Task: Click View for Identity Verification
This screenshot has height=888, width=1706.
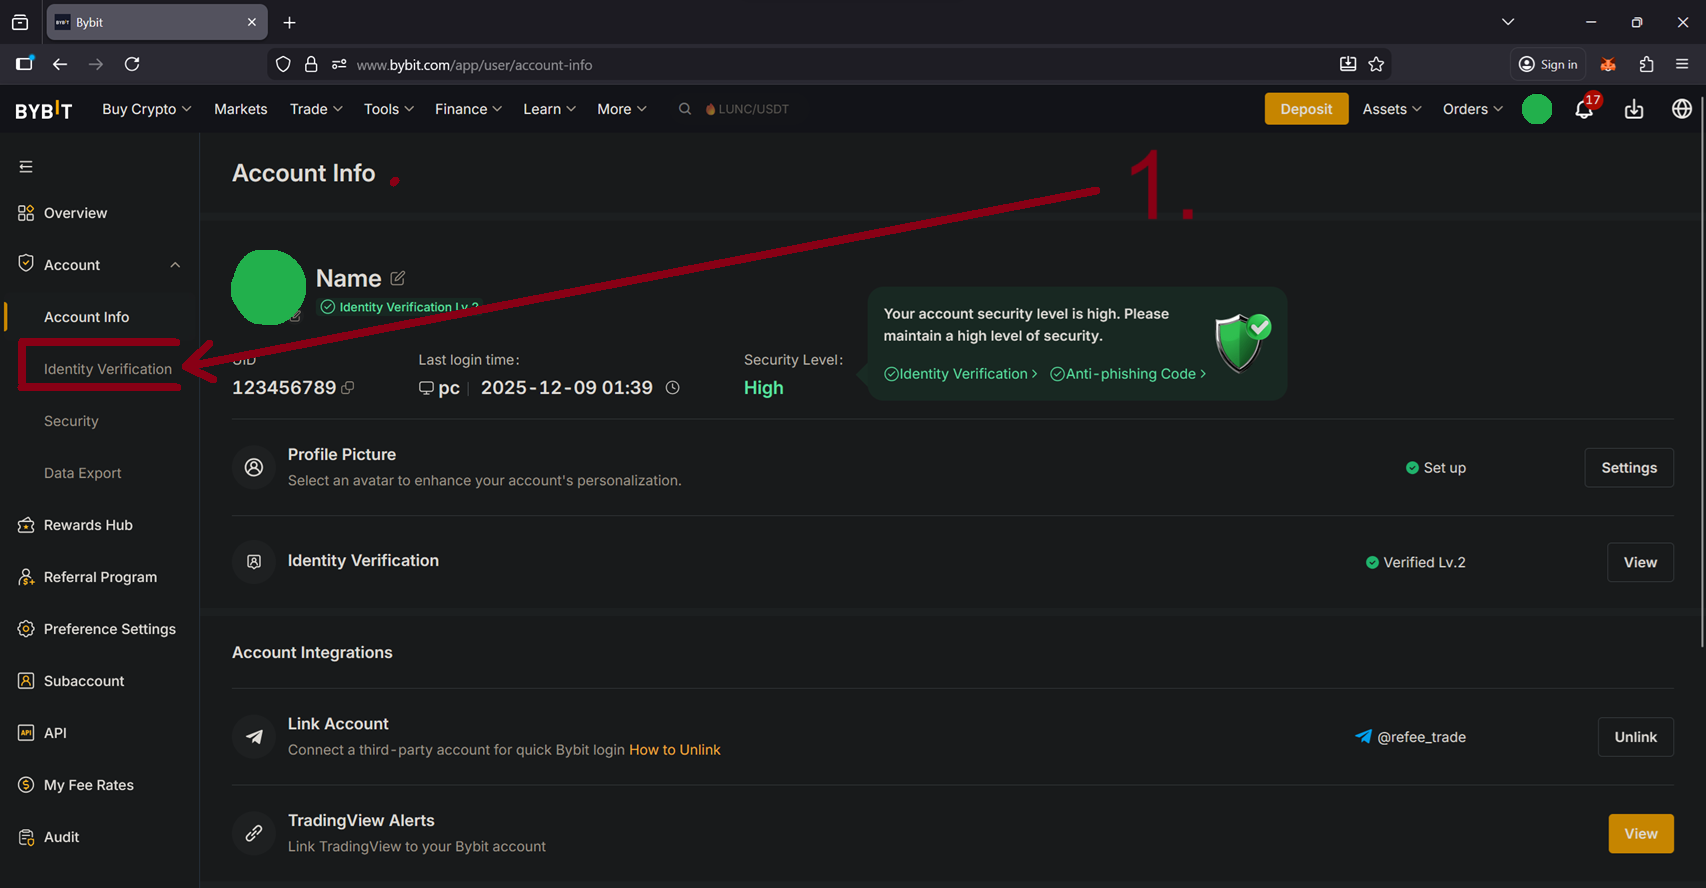Action: click(1640, 562)
